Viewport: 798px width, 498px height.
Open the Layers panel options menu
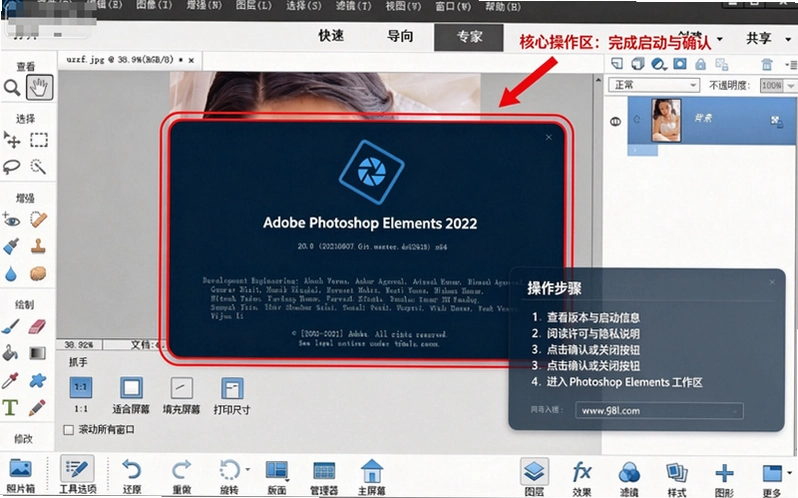pos(791,64)
